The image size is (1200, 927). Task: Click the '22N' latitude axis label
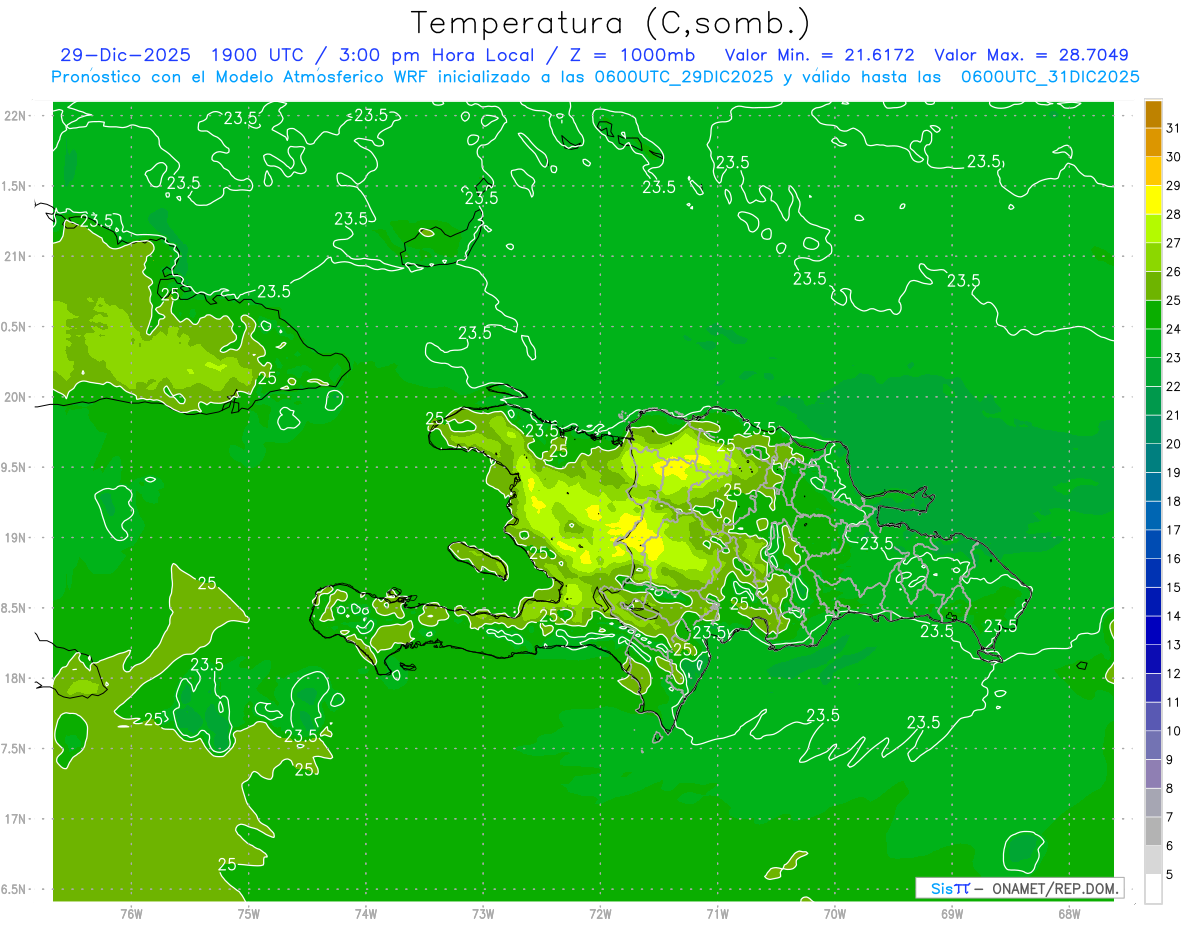15,115
